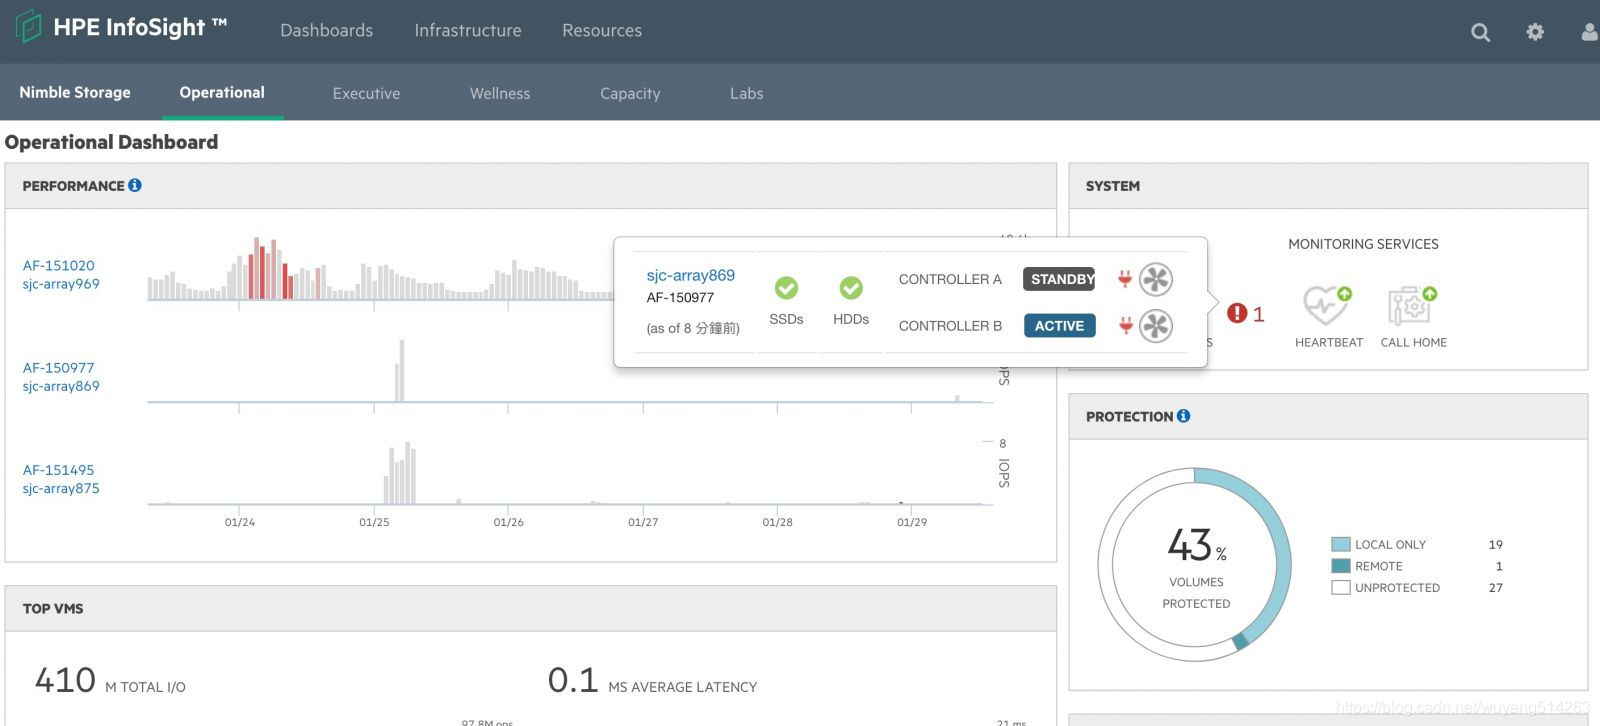Click the Operational Dashboard heading
Screen dimensions: 1600x726
(x=111, y=142)
